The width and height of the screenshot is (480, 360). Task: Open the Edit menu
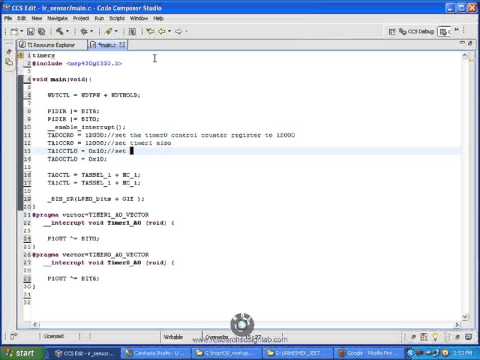click(22, 18)
